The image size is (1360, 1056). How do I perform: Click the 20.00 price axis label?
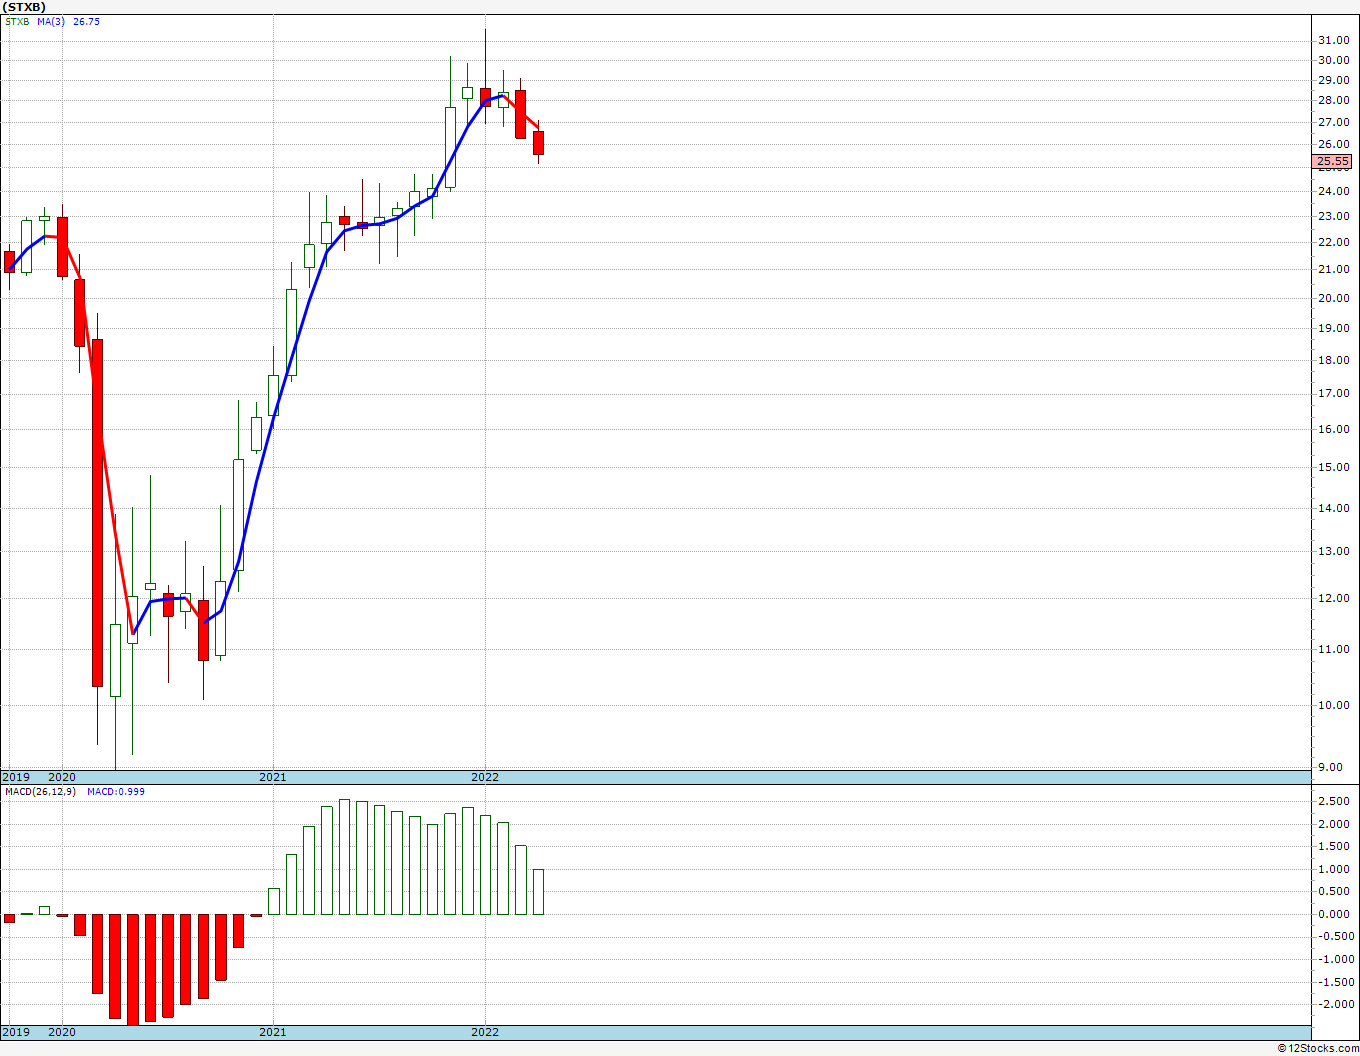click(x=1333, y=298)
